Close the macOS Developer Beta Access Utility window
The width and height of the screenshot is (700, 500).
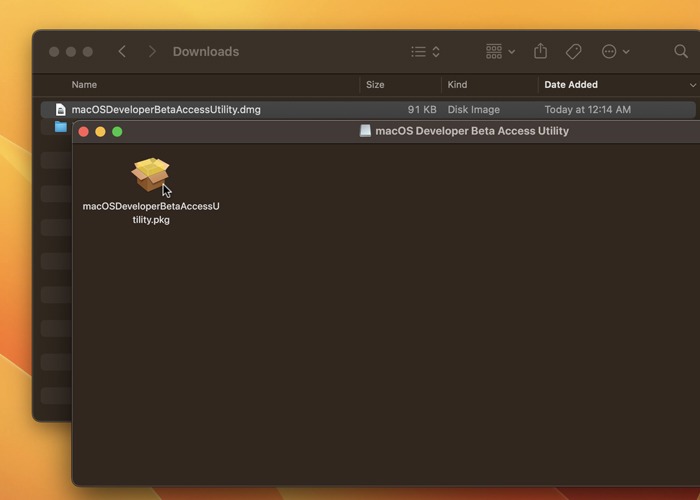pos(83,132)
